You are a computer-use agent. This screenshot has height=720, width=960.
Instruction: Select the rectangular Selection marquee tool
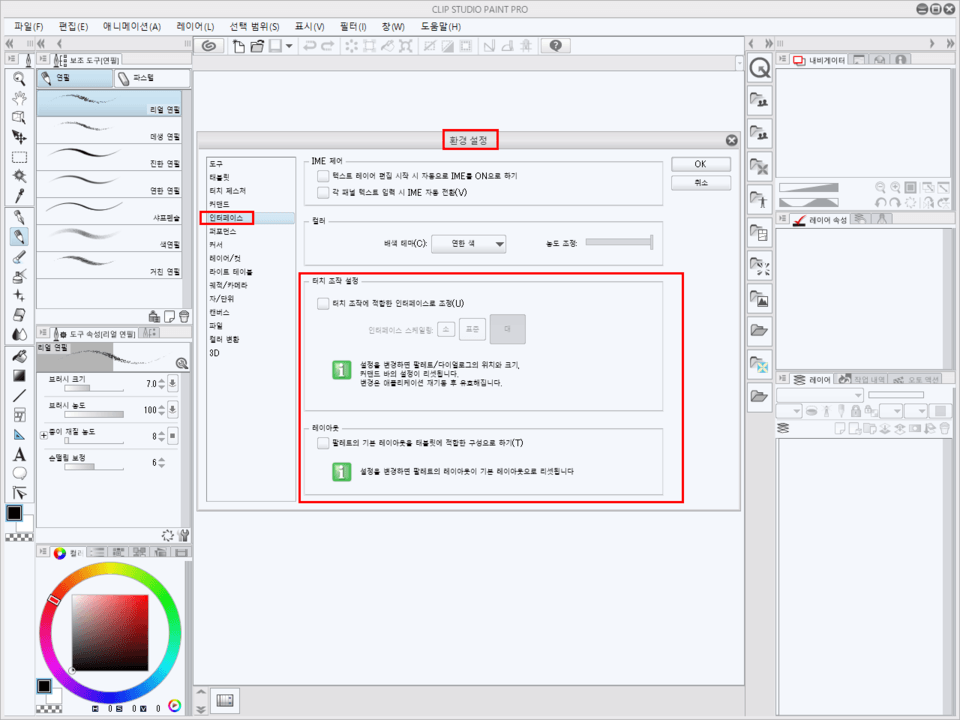pos(19,157)
